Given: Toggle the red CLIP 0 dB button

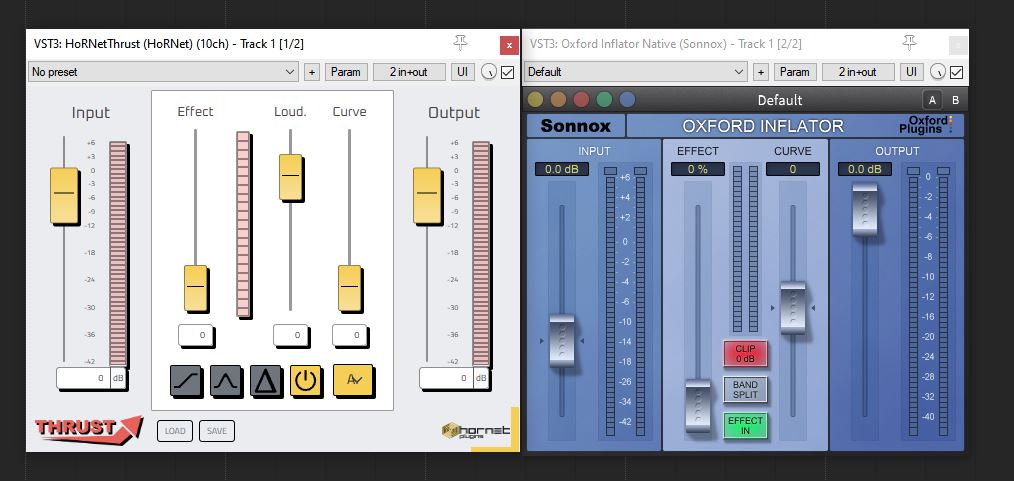Looking at the screenshot, I should 745,354.
